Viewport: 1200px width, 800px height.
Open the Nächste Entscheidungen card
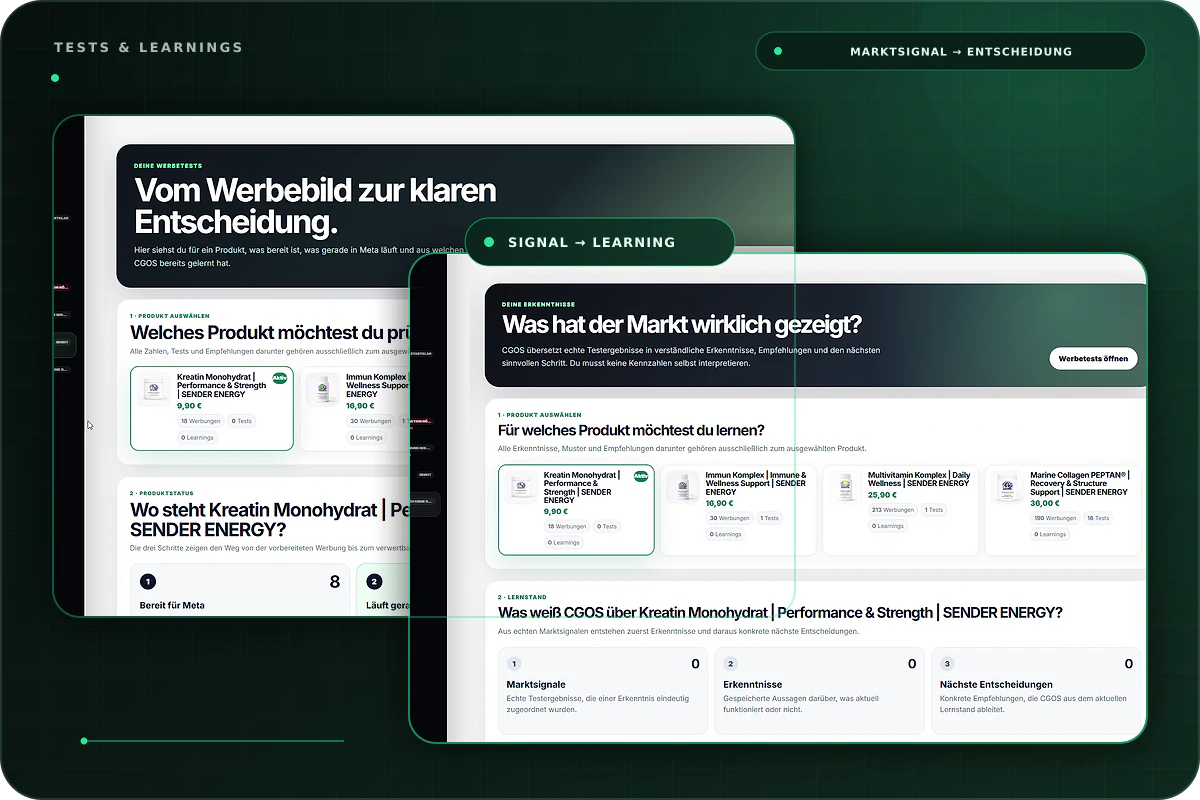(x=1036, y=691)
